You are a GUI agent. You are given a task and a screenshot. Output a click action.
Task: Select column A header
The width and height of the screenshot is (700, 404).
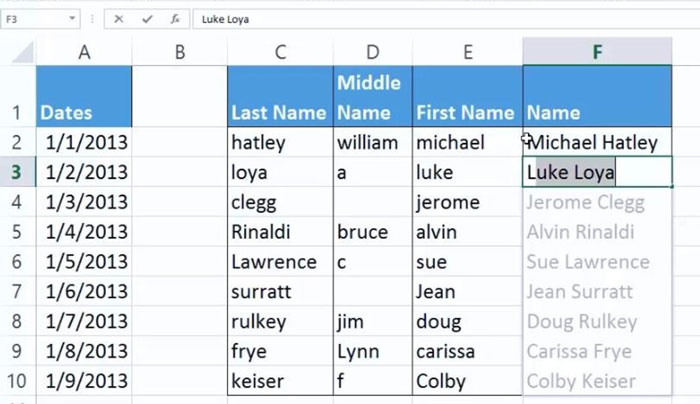84,52
